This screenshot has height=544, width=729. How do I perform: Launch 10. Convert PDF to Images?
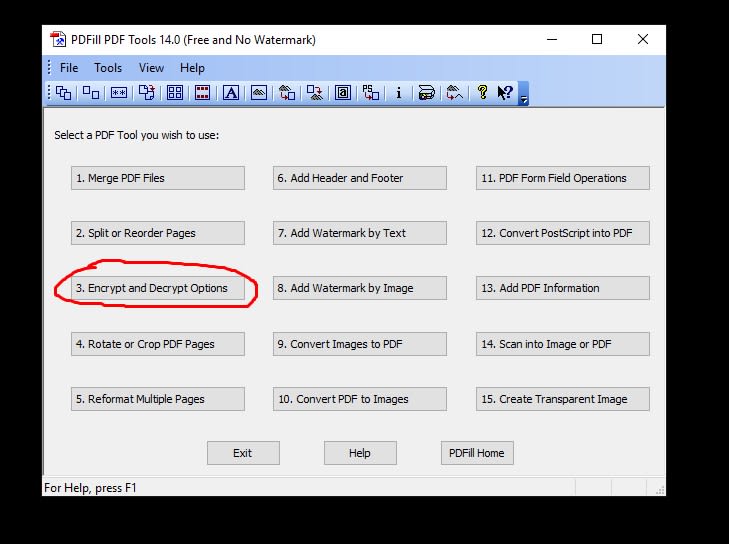[360, 399]
